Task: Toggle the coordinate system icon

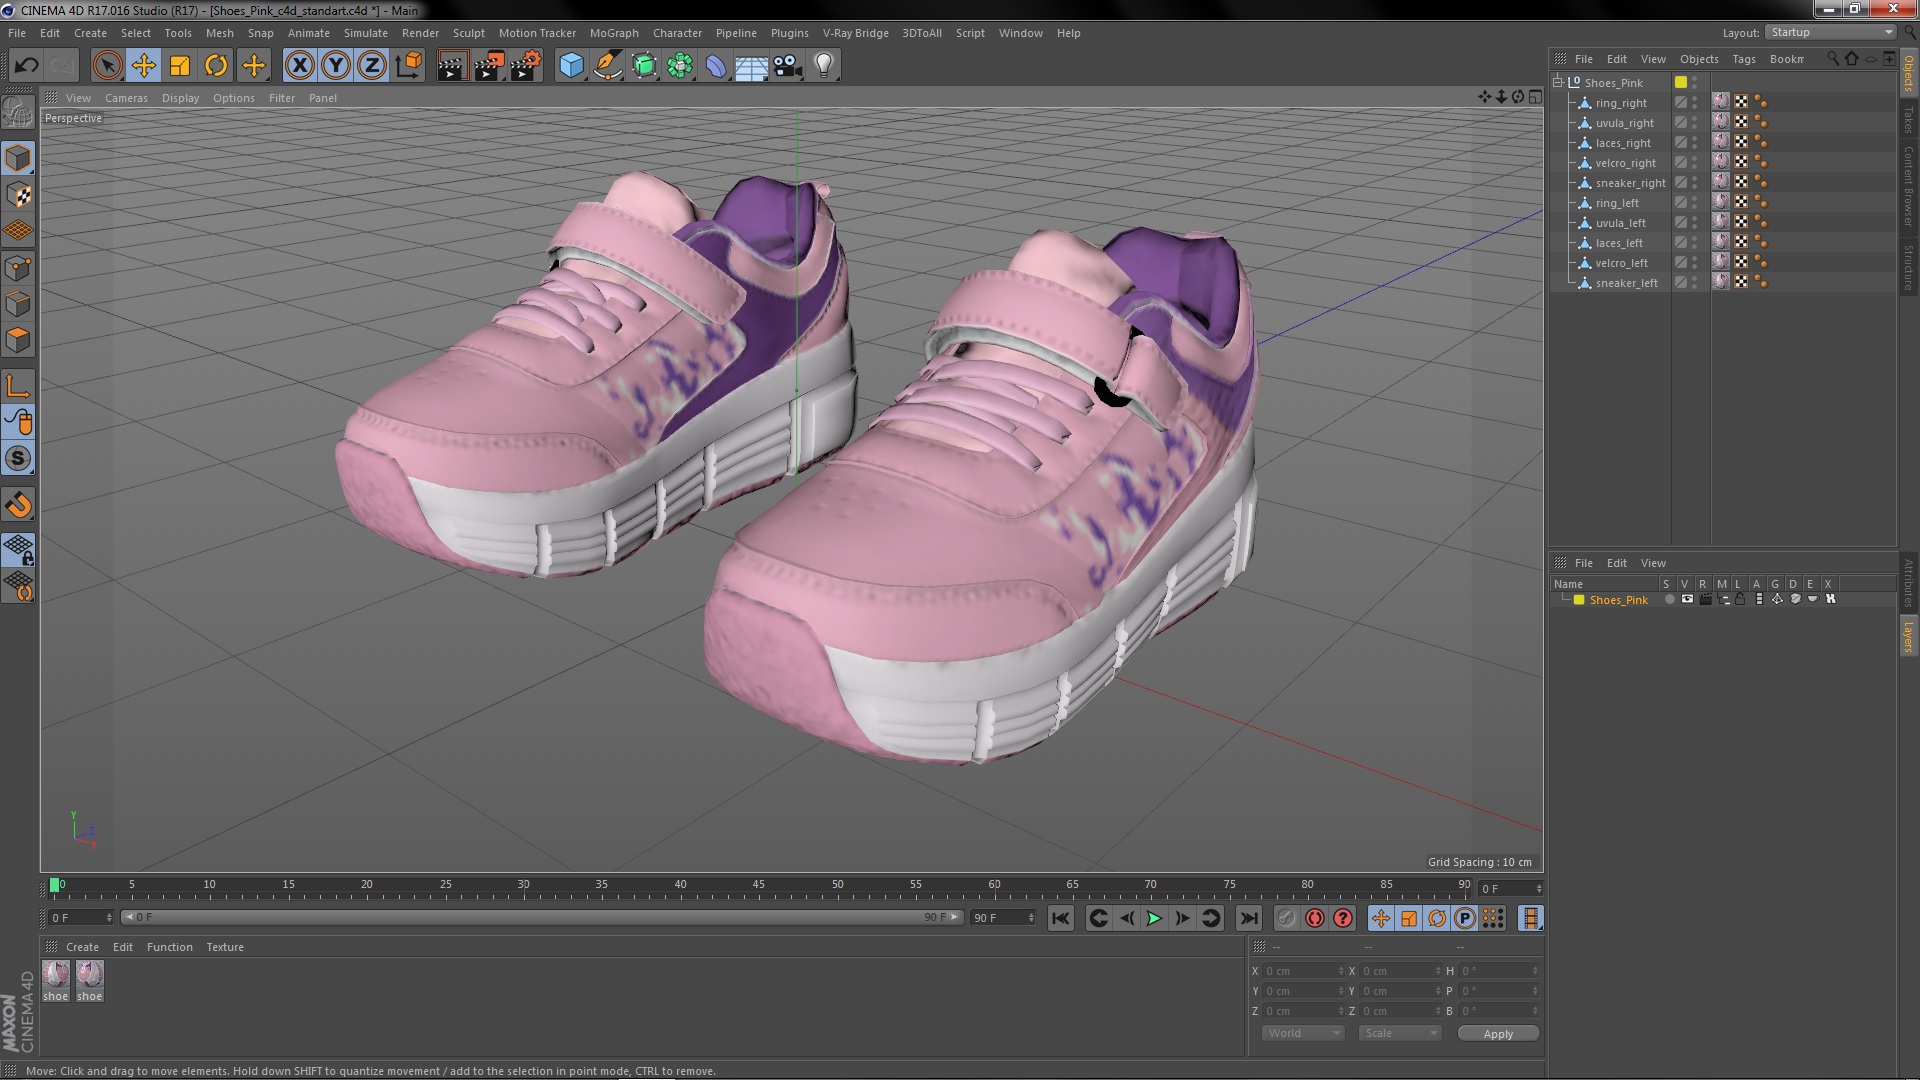Action: [408, 66]
